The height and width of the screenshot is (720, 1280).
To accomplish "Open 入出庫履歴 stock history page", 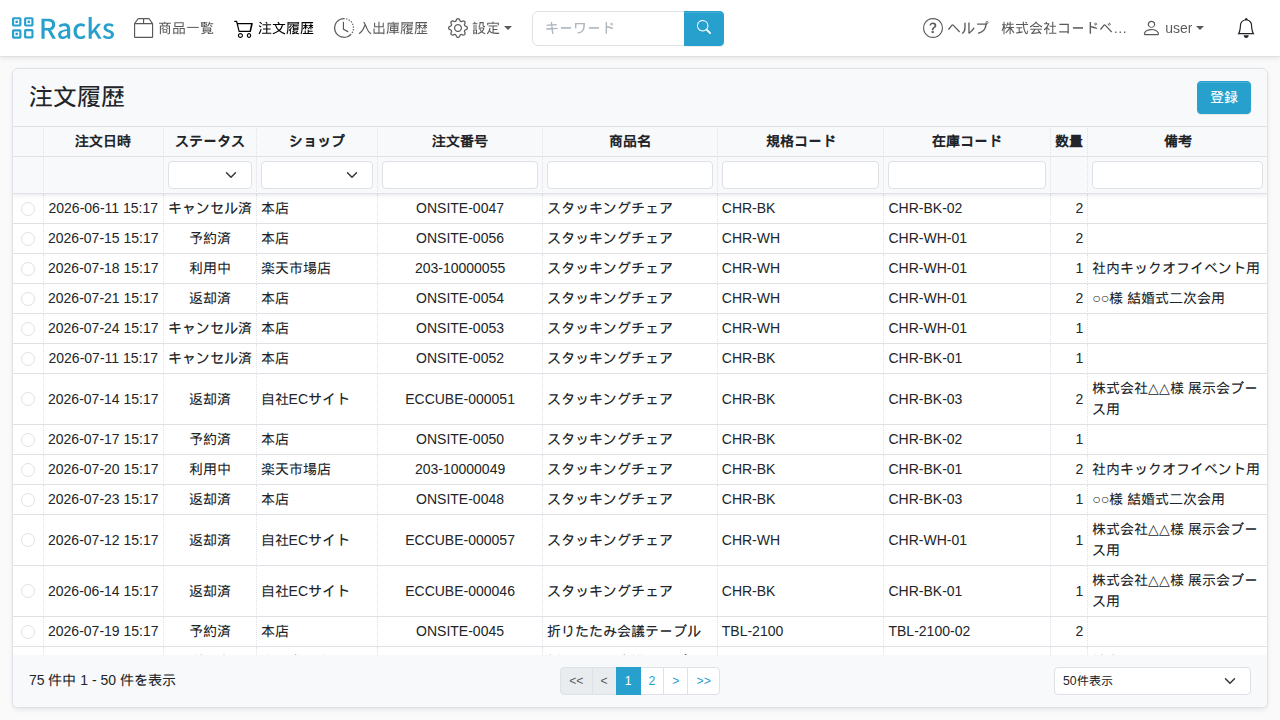I will point(380,28).
